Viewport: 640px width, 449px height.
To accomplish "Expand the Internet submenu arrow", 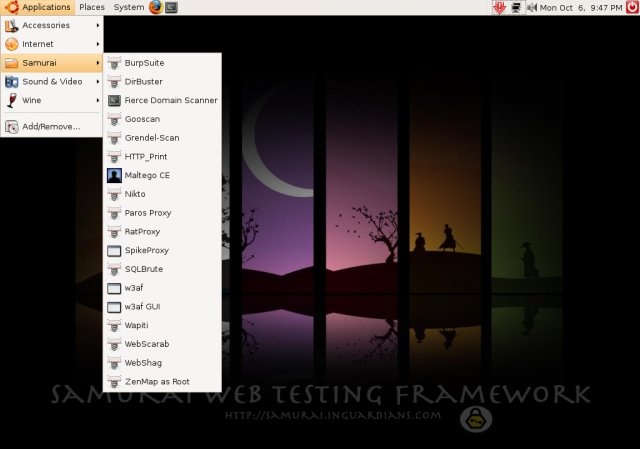I will 98,44.
